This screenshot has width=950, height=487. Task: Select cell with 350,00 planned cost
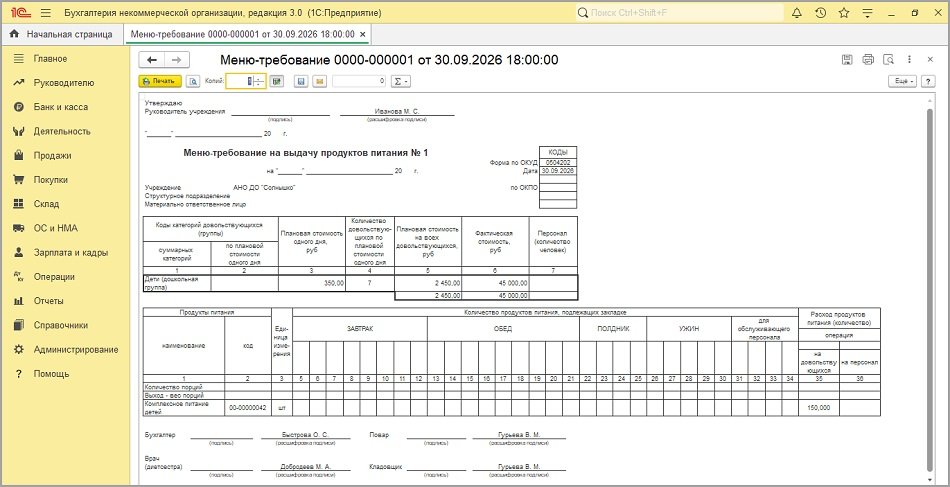click(312, 283)
